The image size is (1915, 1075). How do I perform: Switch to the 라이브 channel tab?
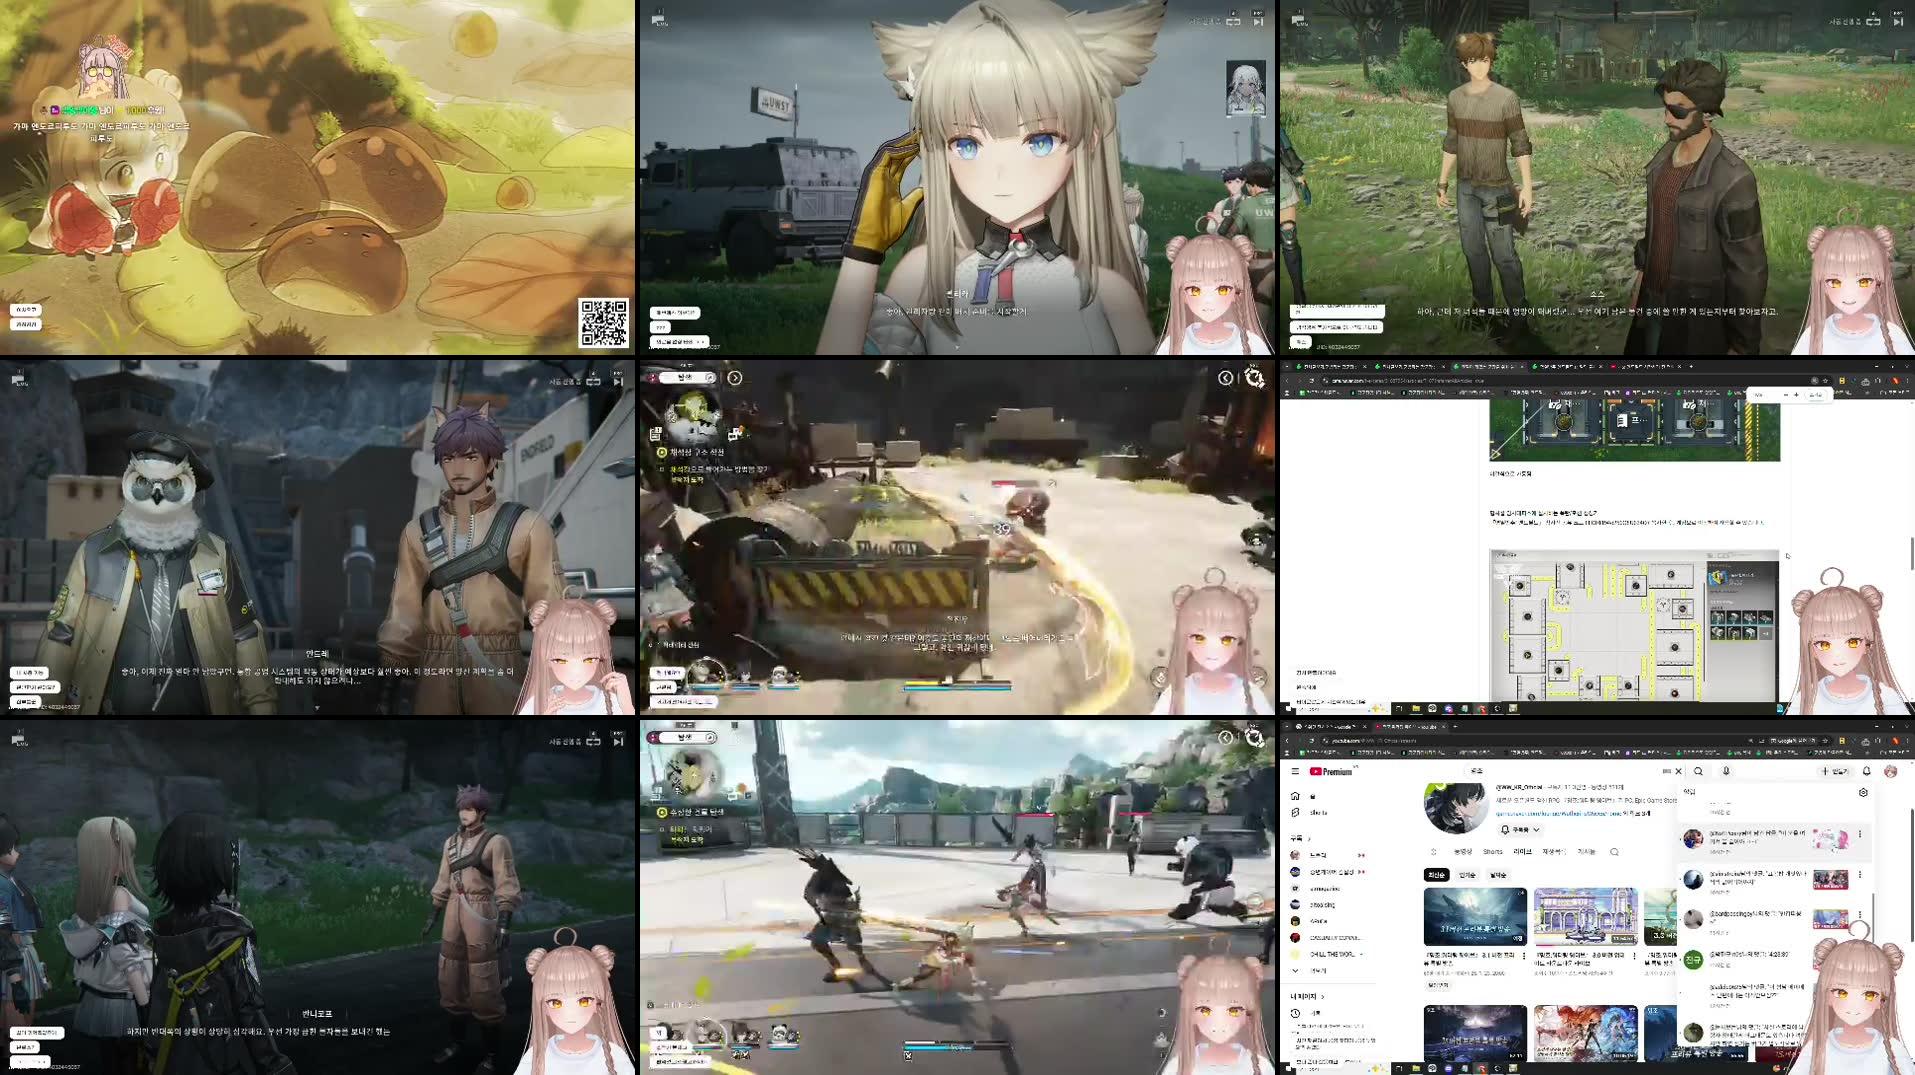pyautogui.click(x=1522, y=852)
